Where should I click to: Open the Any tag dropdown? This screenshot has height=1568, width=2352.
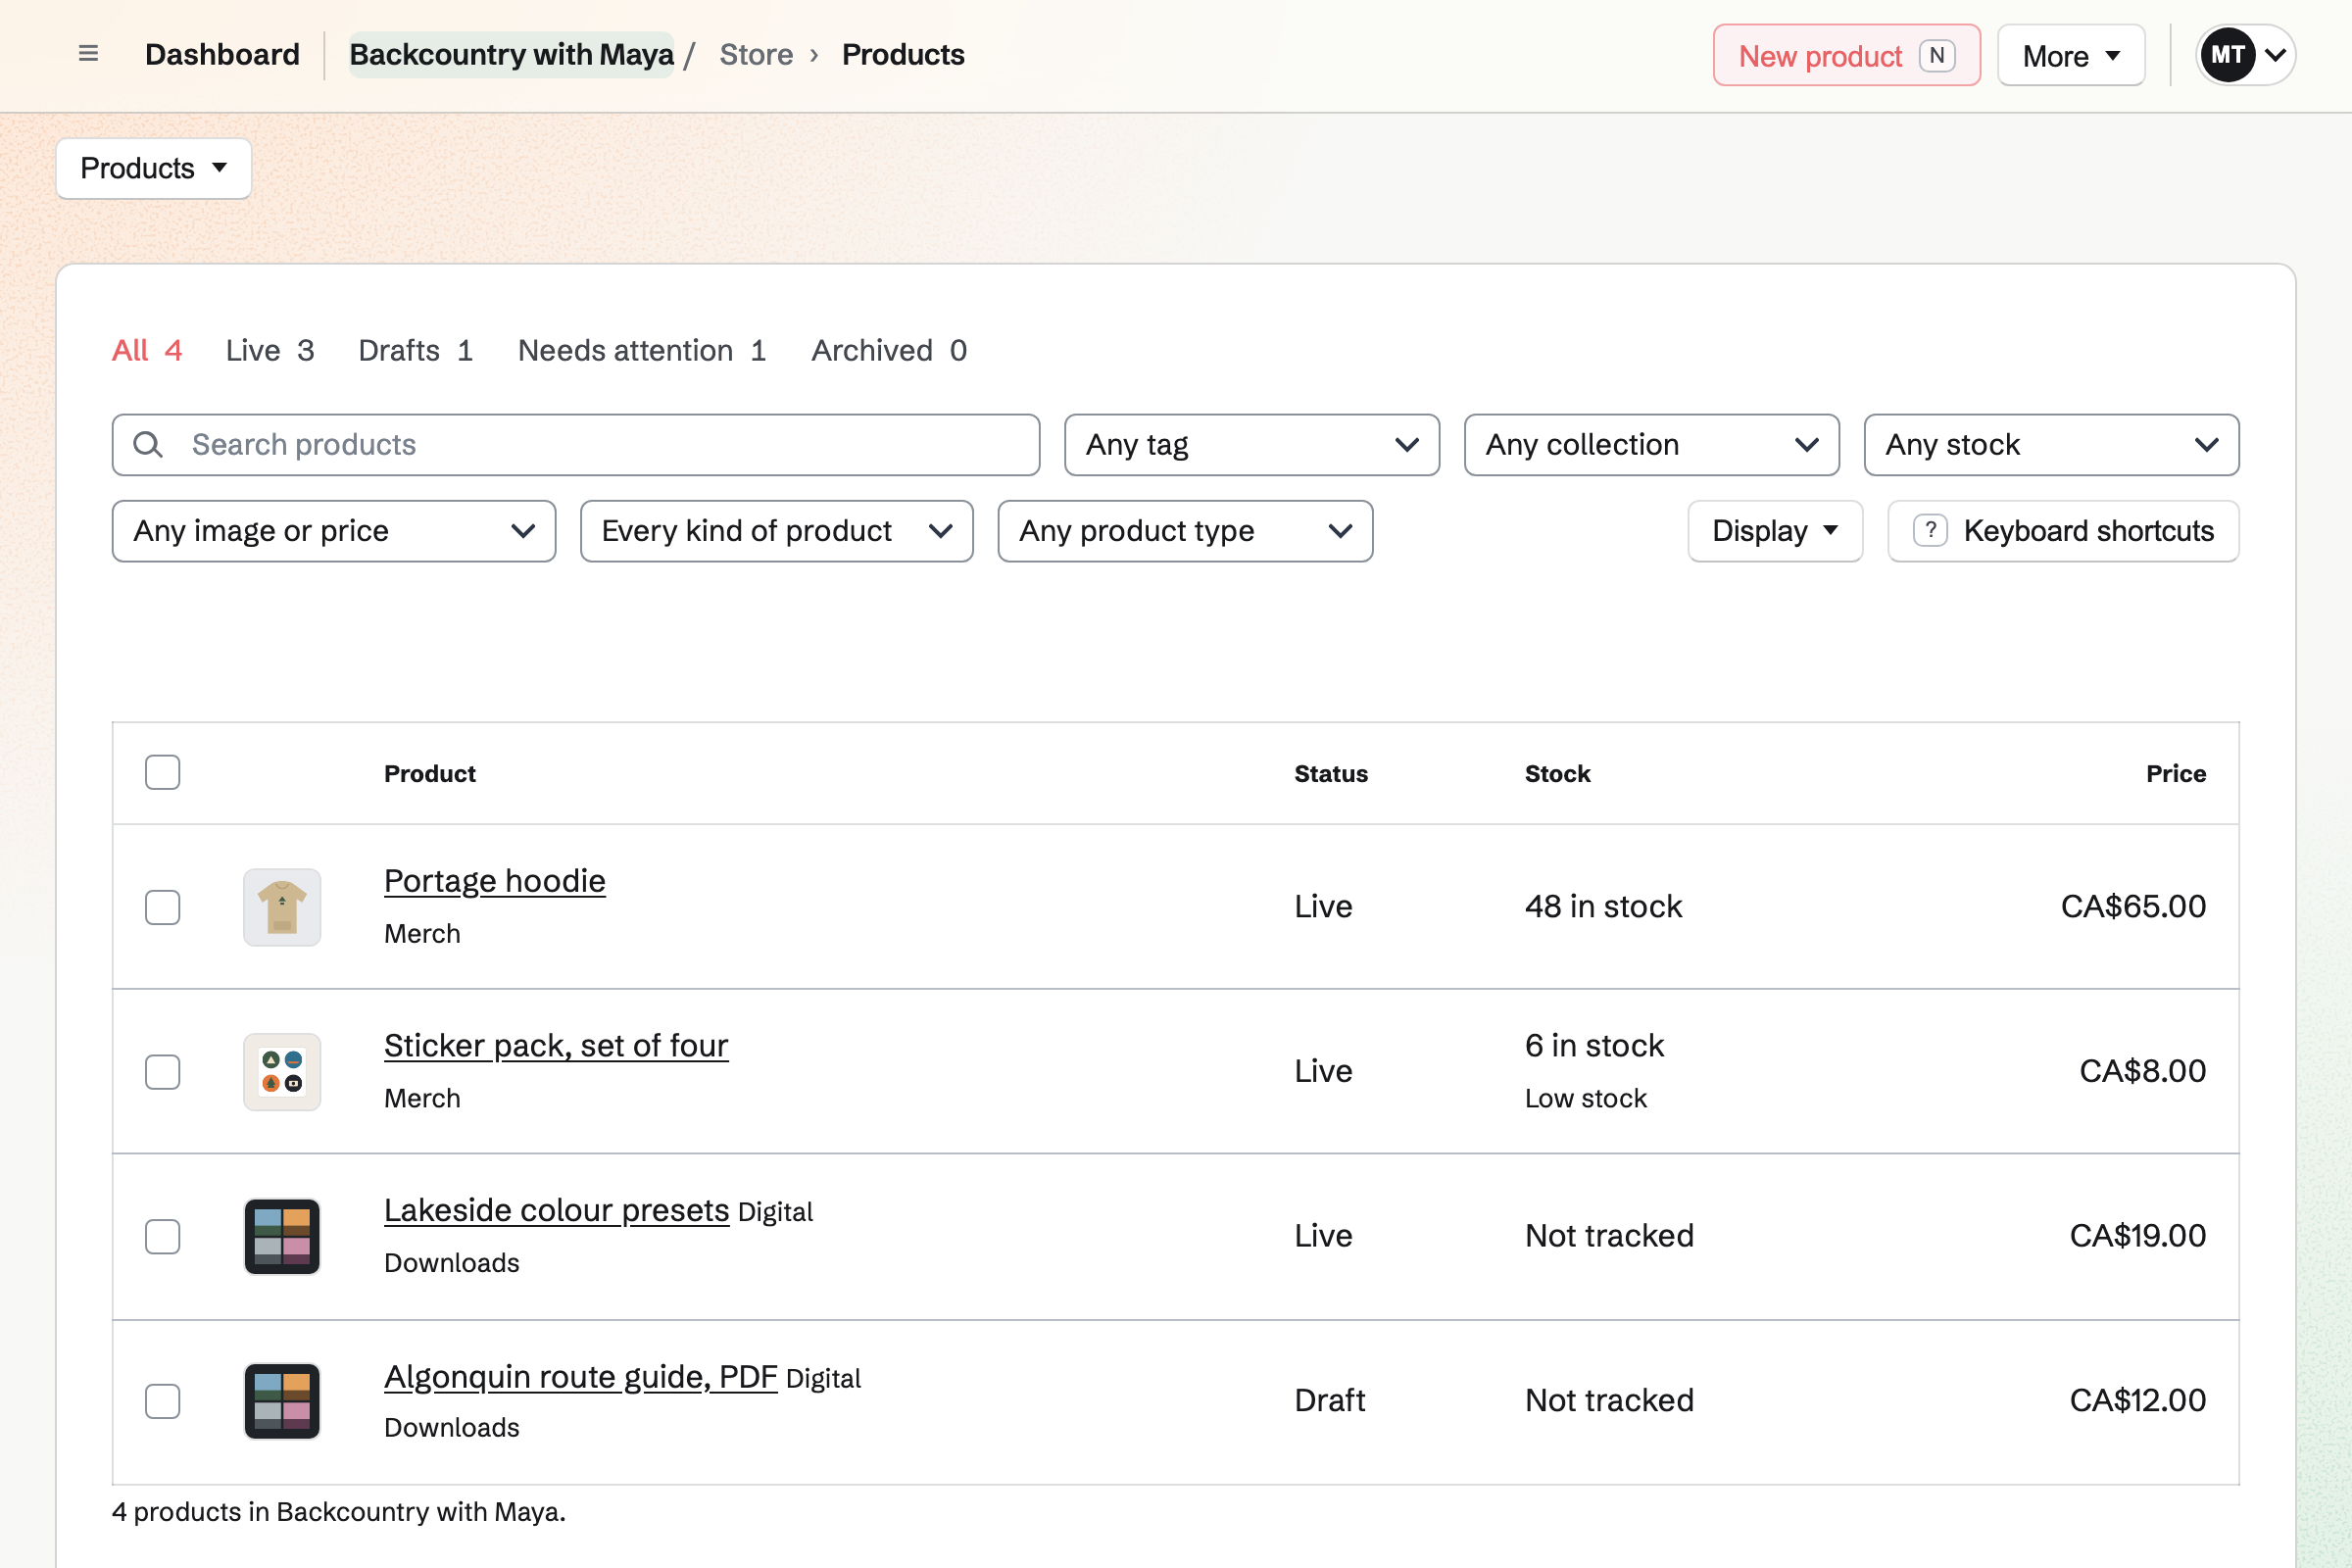pyautogui.click(x=1252, y=445)
